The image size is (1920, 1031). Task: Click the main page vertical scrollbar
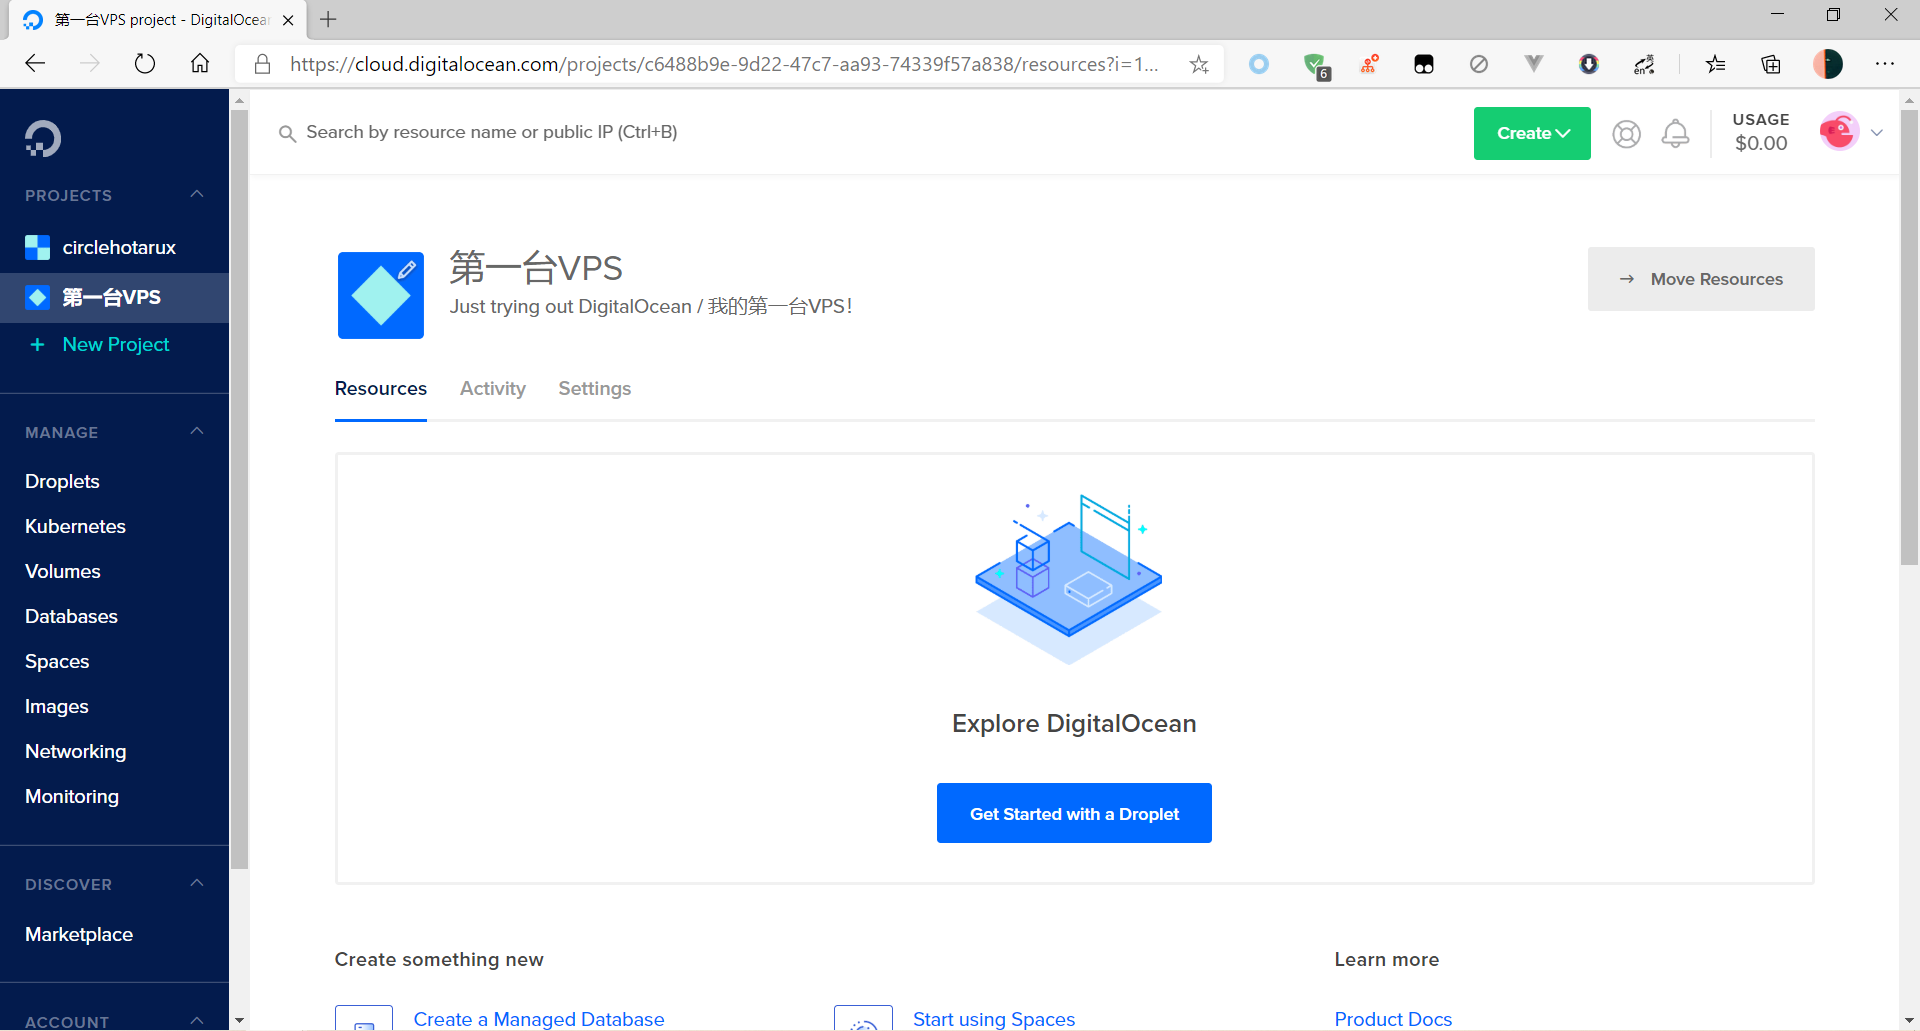tap(1909, 338)
